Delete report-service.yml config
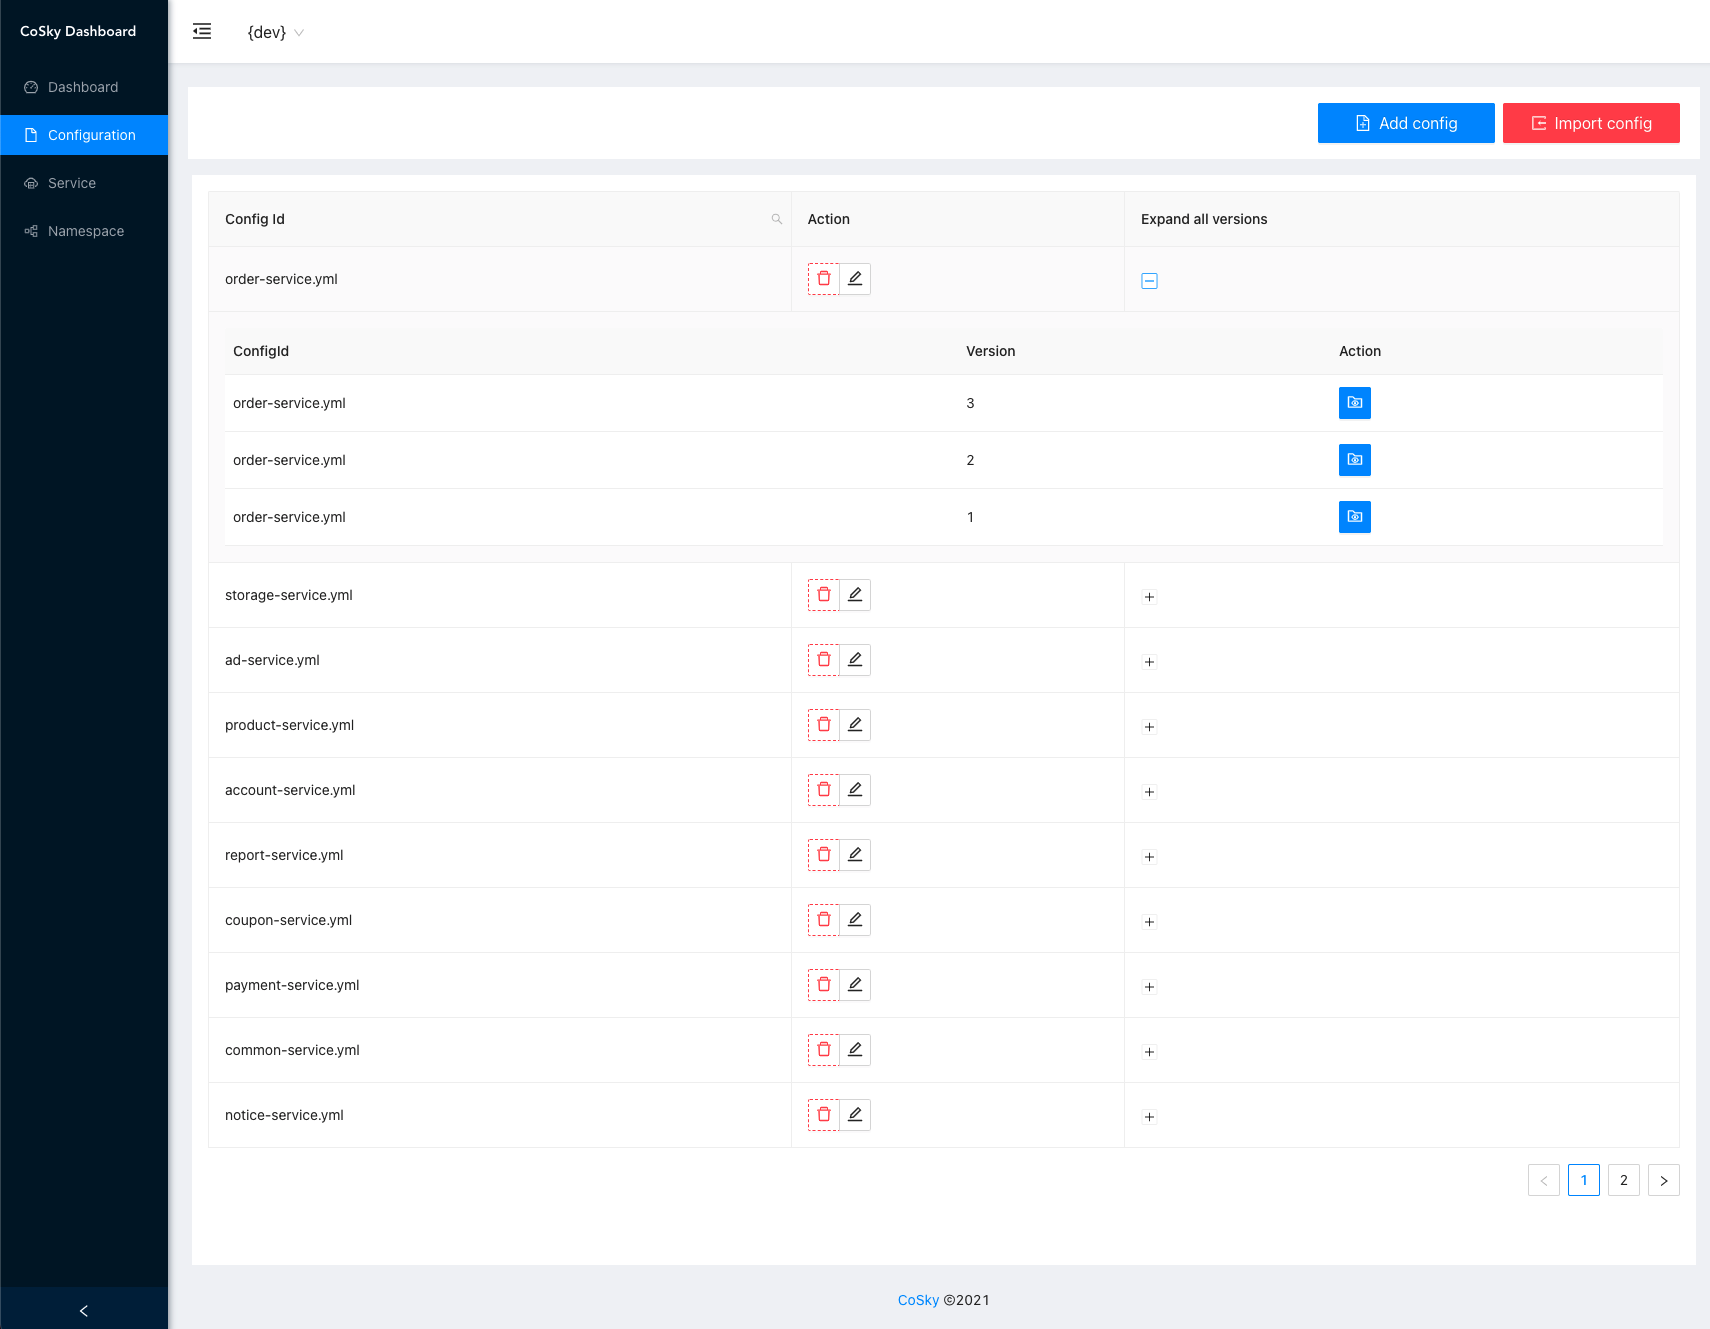Viewport: 1710px width, 1329px height. 824,855
